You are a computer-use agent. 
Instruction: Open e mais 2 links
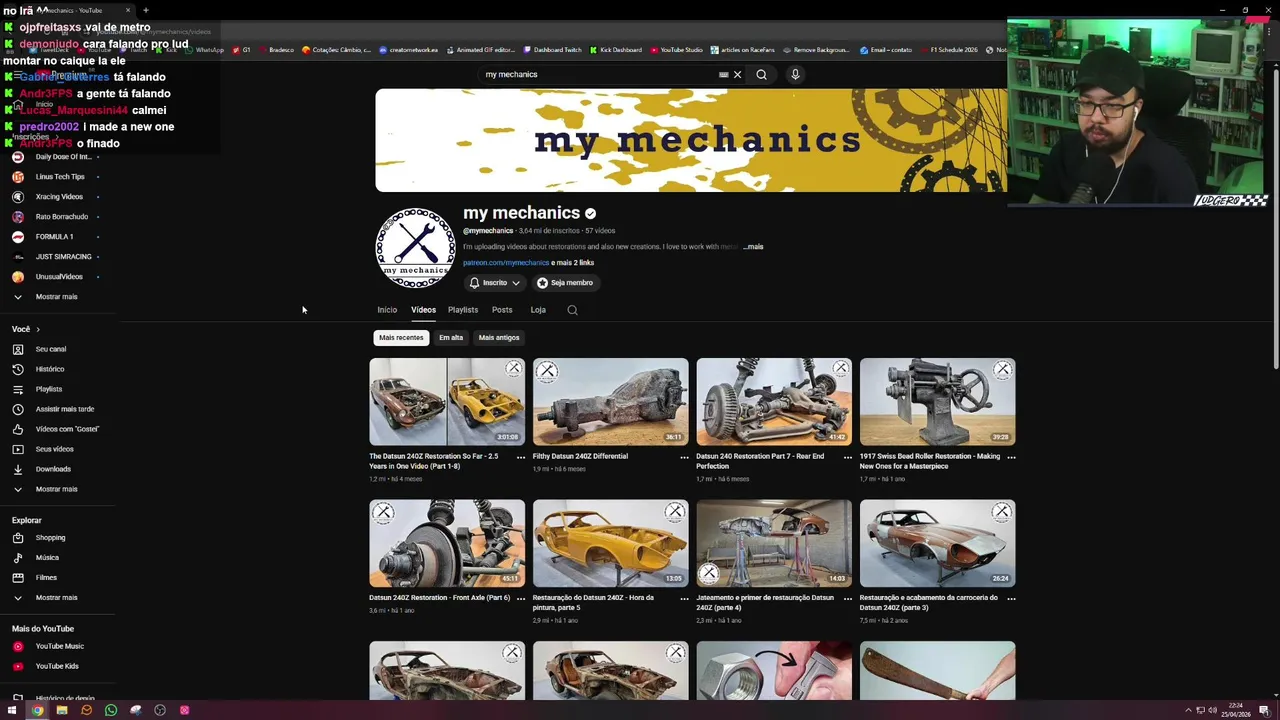pos(573,263)
